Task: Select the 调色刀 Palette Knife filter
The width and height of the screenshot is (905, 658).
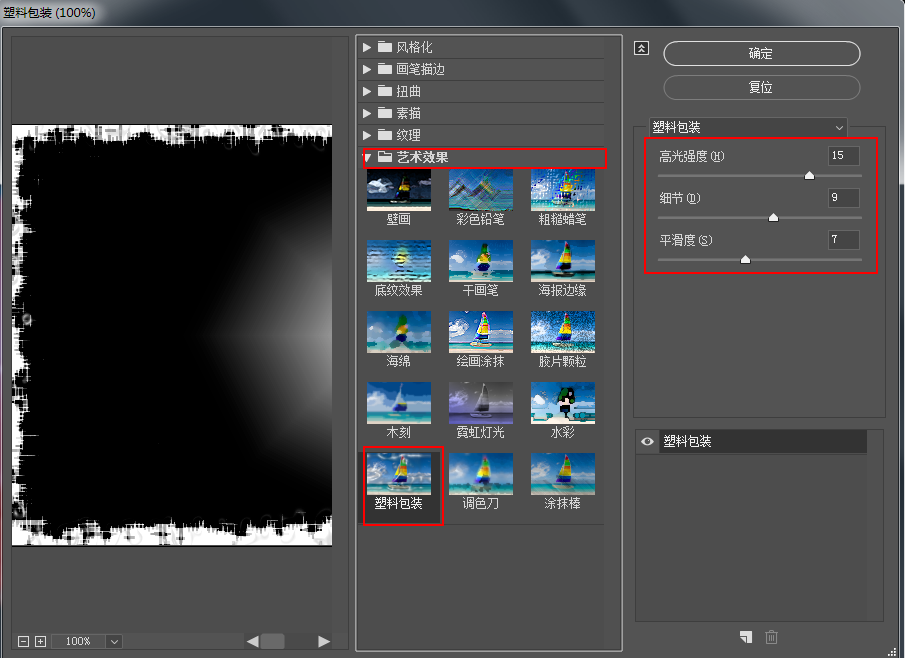Action: [x=480, y=472]
